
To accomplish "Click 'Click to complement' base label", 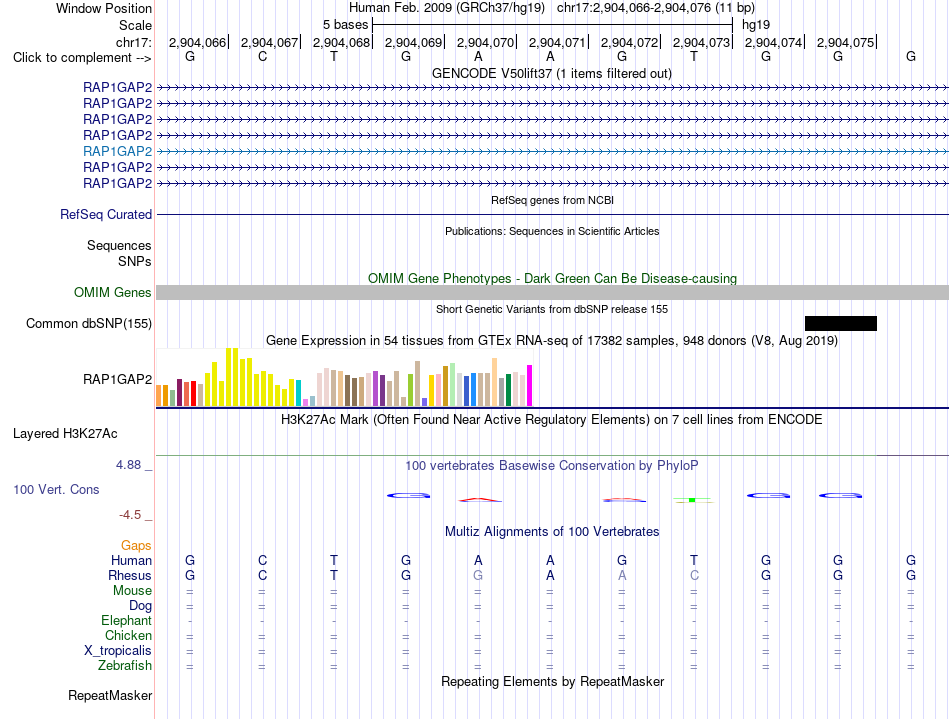I will (82, 58).
